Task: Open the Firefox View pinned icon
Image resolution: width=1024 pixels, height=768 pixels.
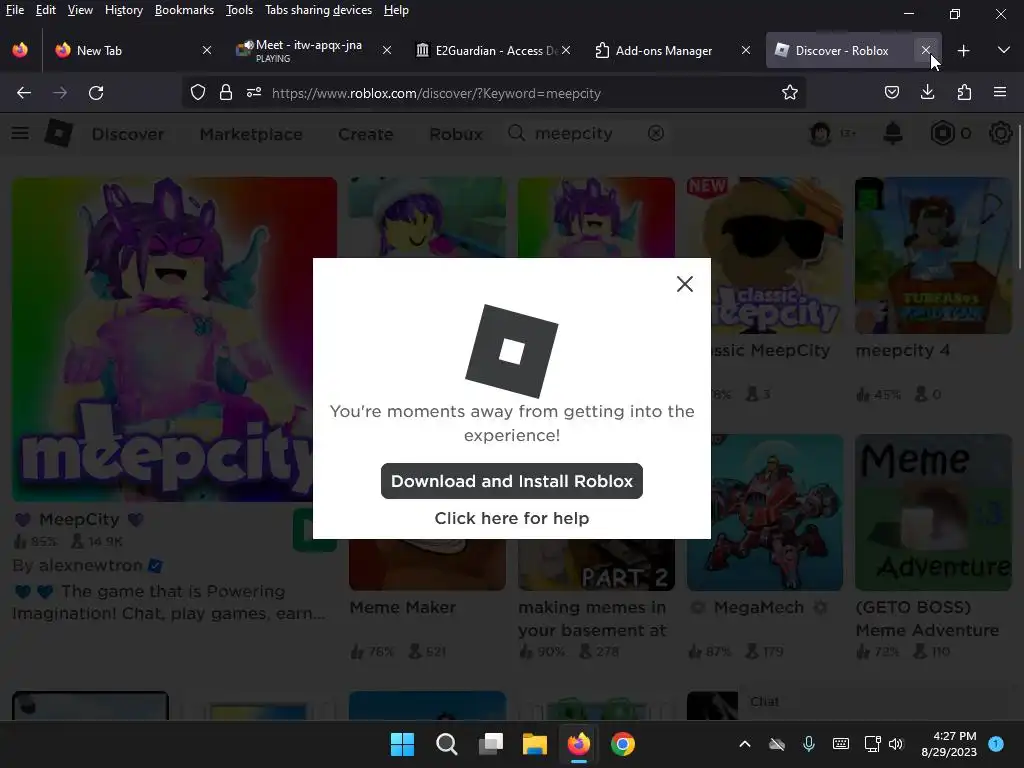Action: (x=20, y=50)
